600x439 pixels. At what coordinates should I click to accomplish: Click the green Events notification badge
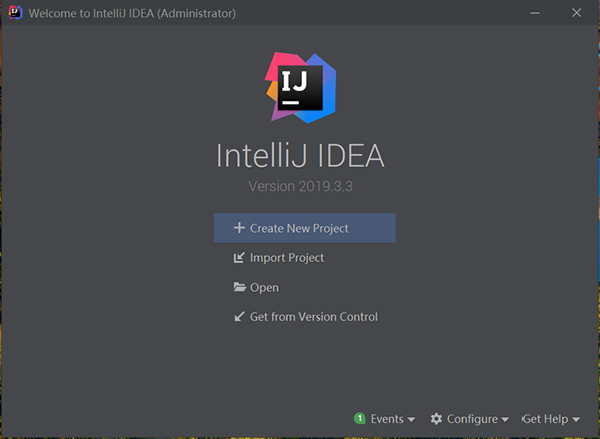pos(360,419)
